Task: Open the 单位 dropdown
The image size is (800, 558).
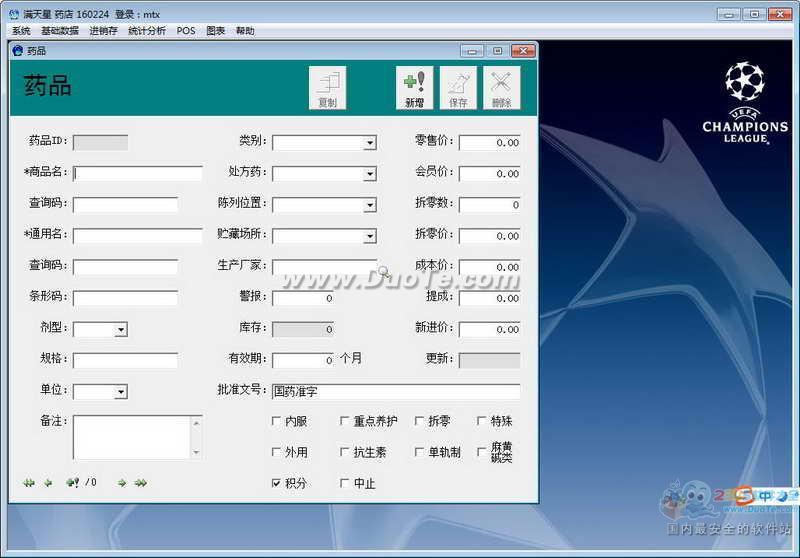Action: coord(121,392)
